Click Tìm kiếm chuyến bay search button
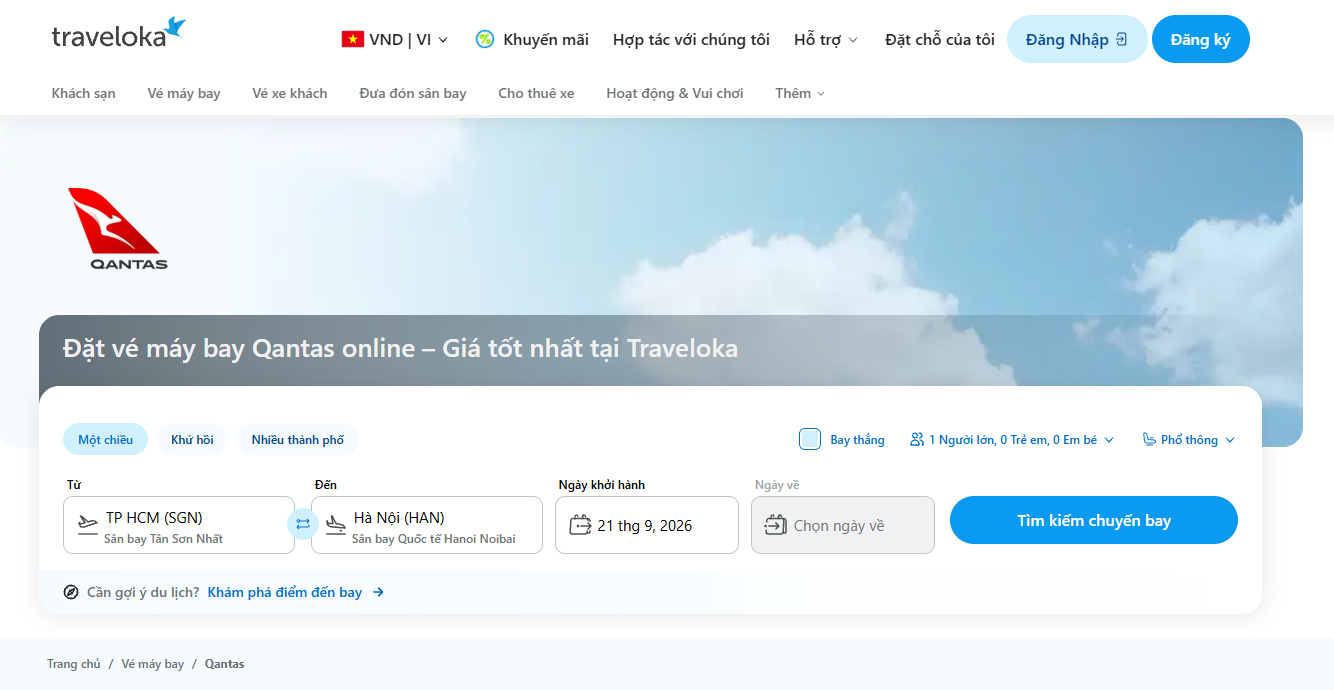This screenshot has height=690, width=1334. point(1094,520)
